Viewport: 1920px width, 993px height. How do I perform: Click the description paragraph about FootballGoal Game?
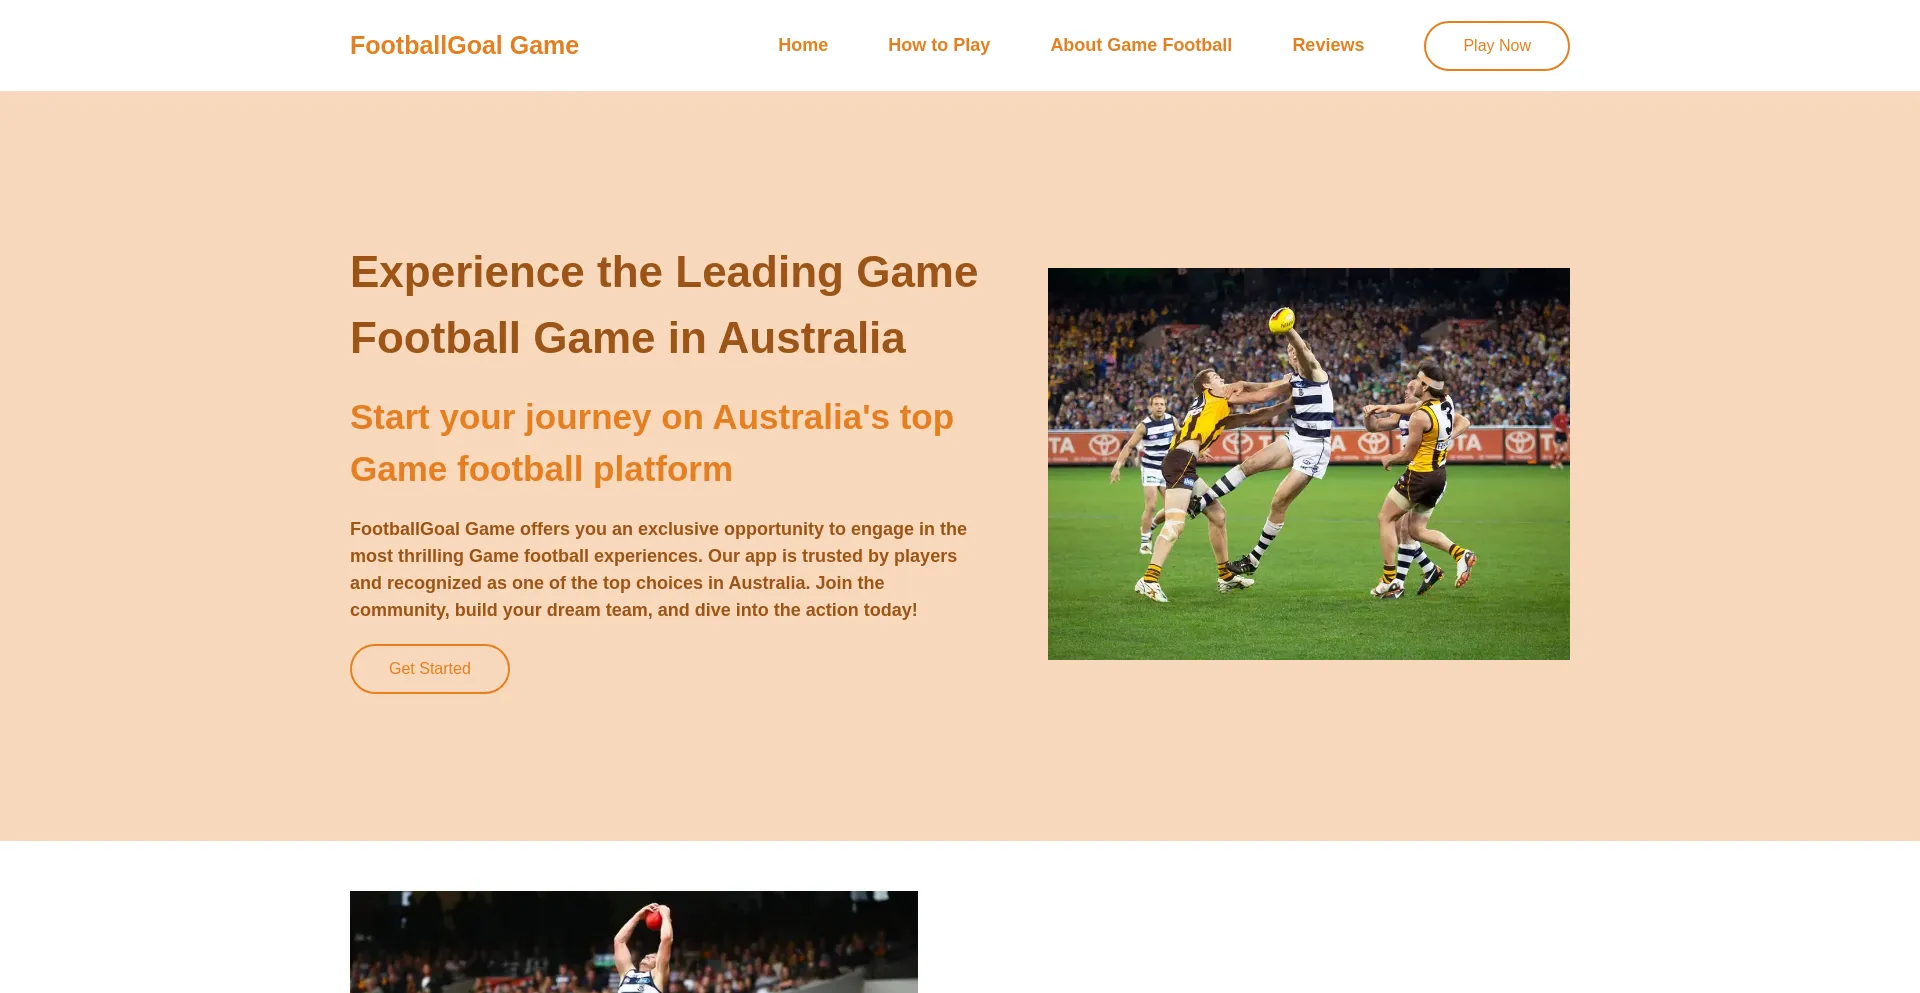click(658, 568)
